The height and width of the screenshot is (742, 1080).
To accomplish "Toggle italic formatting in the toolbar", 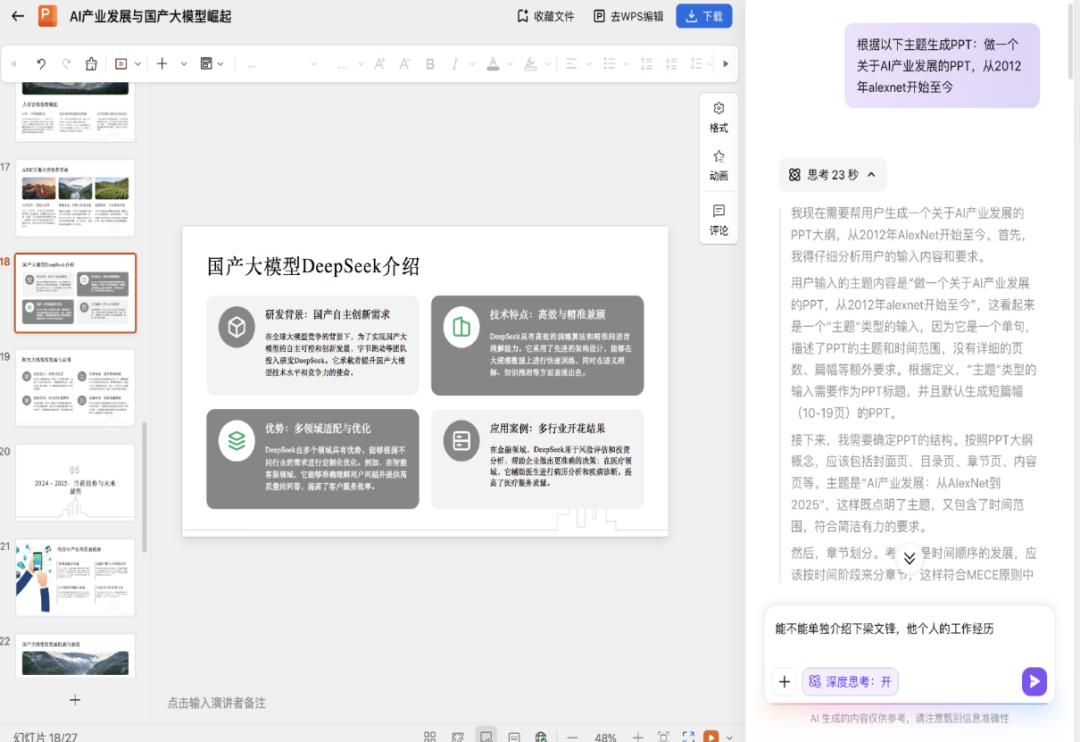I will point(456,62).
